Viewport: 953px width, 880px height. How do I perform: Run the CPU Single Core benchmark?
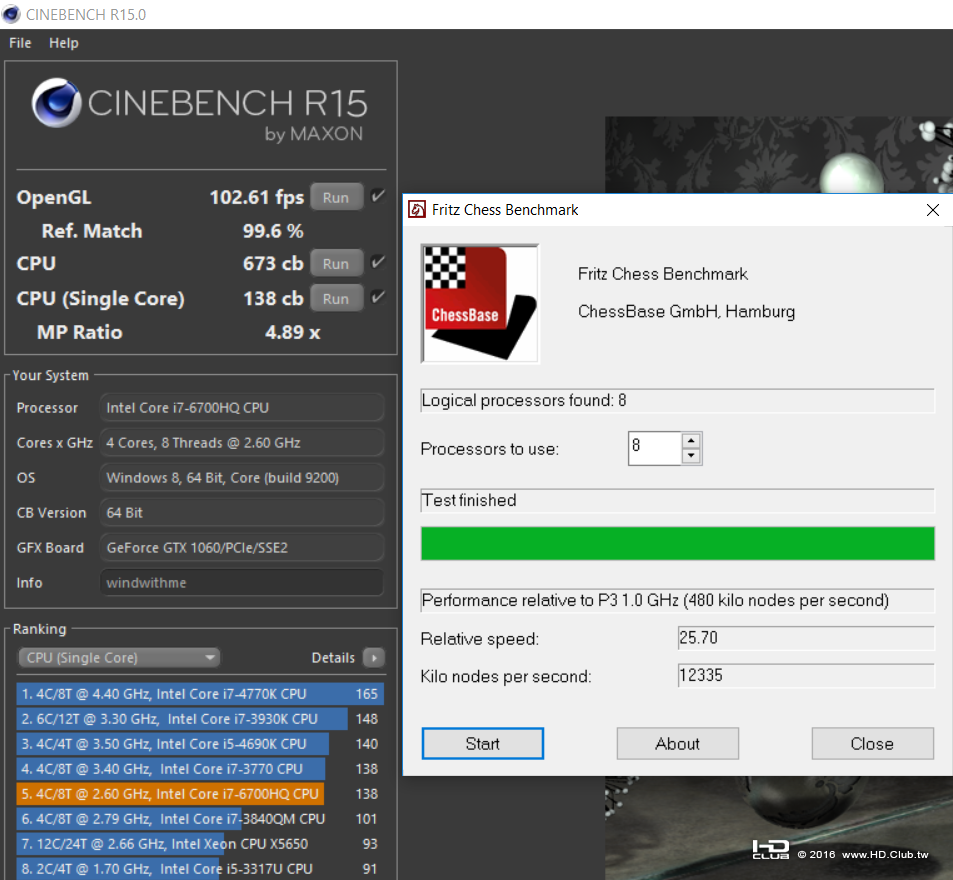[x=336, y=298]
